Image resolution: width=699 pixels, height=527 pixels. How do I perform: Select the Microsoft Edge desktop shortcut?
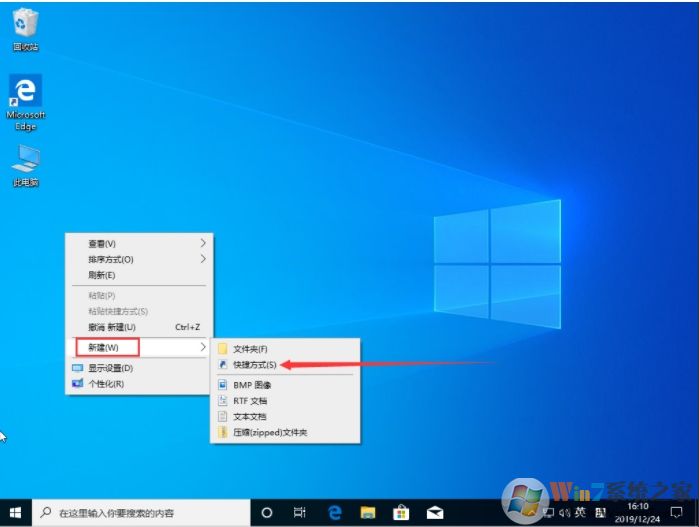25,103
